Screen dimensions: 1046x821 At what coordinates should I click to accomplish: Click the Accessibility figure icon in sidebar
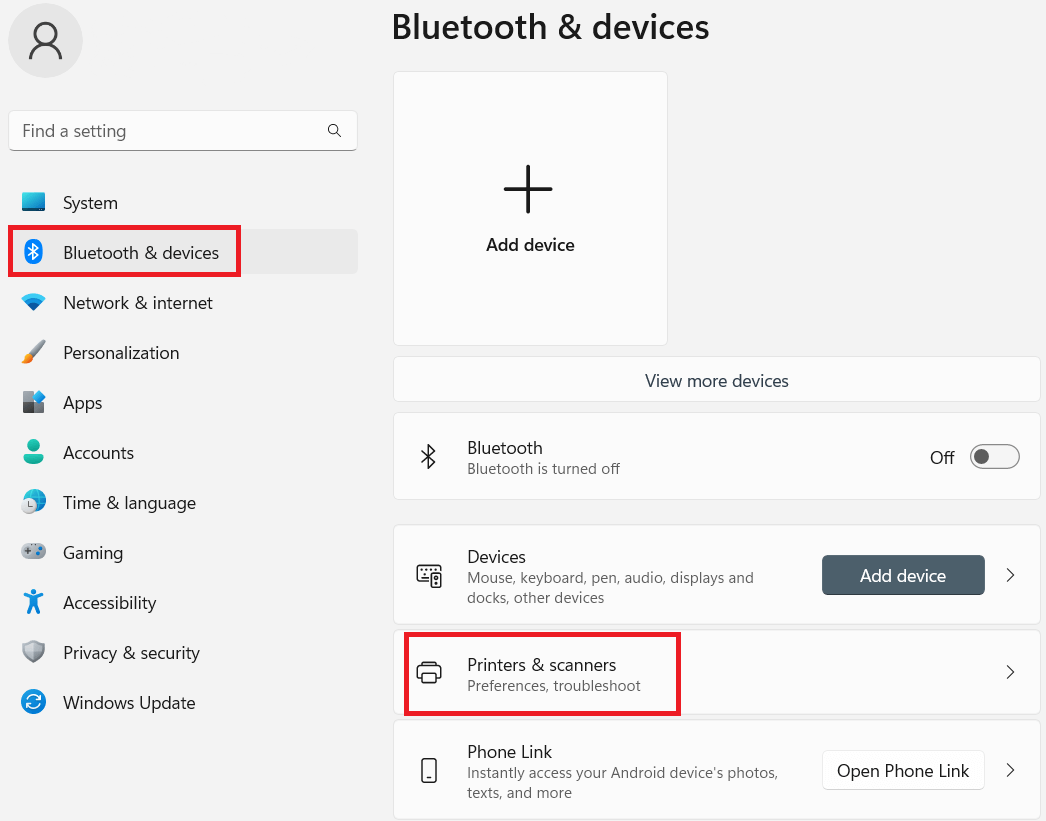[x=33, y=602]
